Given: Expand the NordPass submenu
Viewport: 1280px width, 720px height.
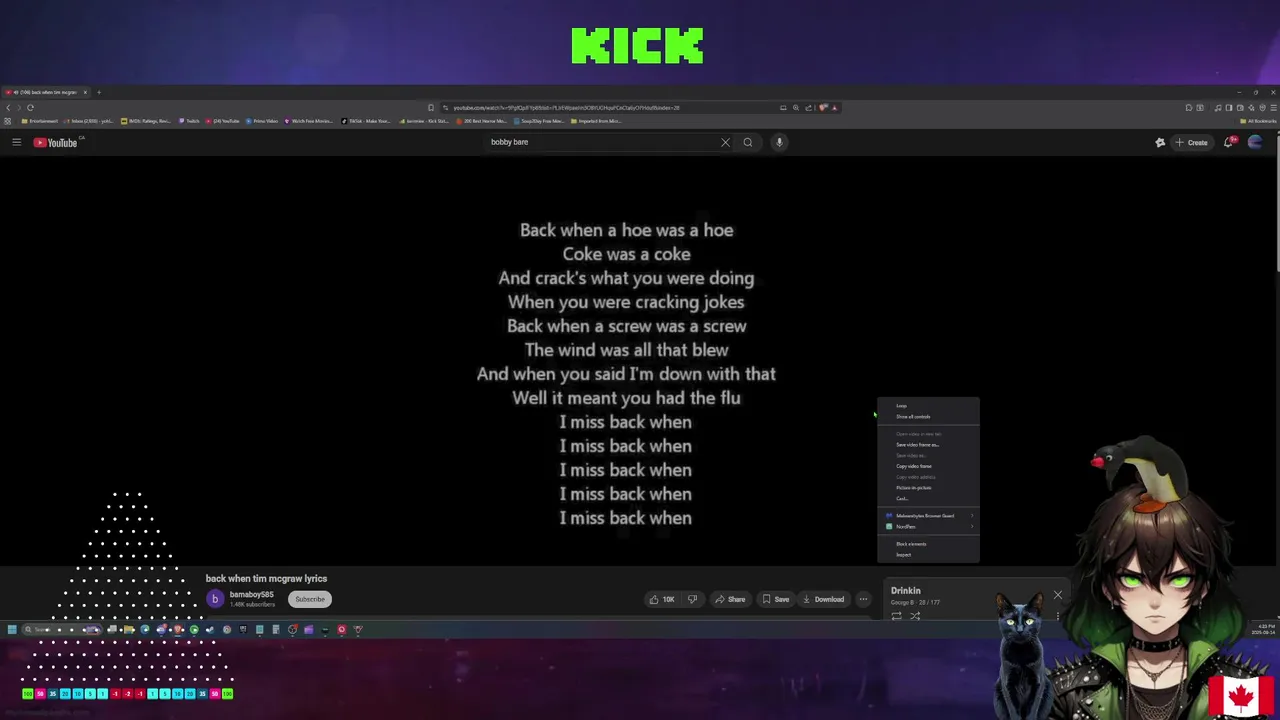Looking at the screenshot, I should click(928, 527).
